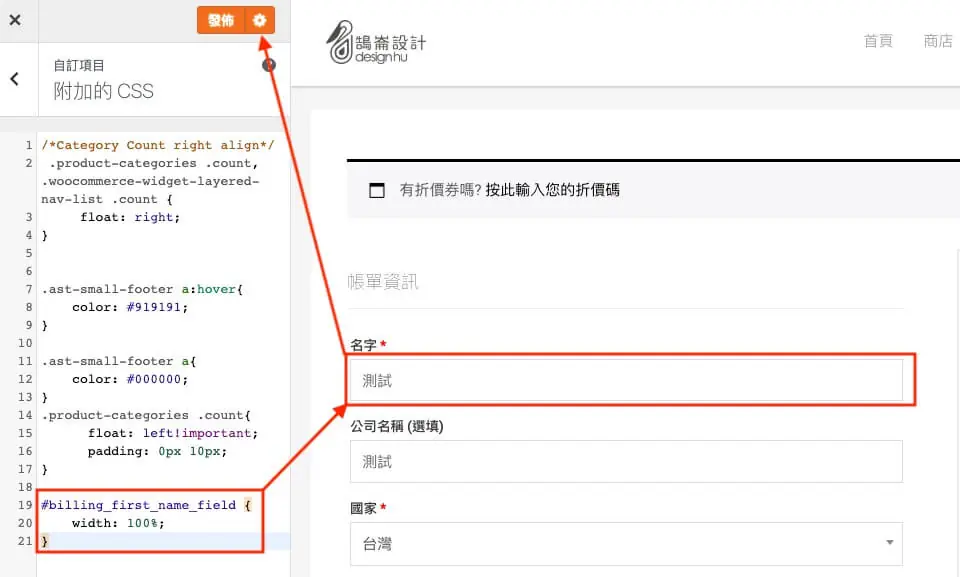Click code line 'float: left!important;'
960x577 pixels.
tap(173, 433)
